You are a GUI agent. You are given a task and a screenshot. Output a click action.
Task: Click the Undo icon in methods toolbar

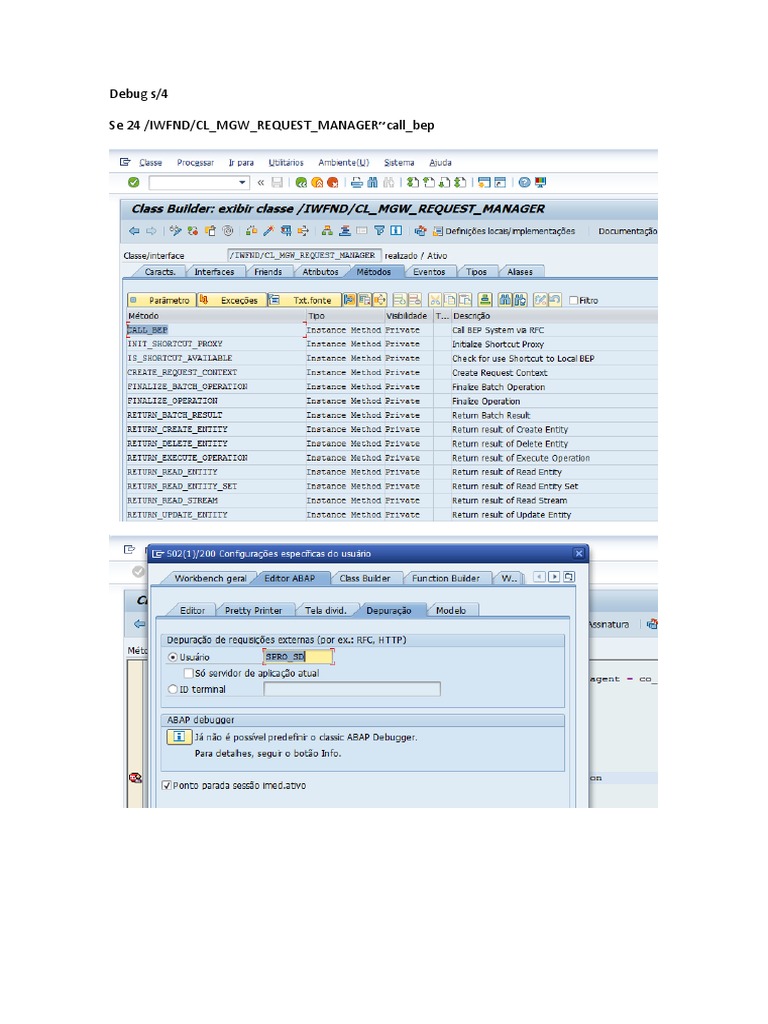(x=555, y=300)
